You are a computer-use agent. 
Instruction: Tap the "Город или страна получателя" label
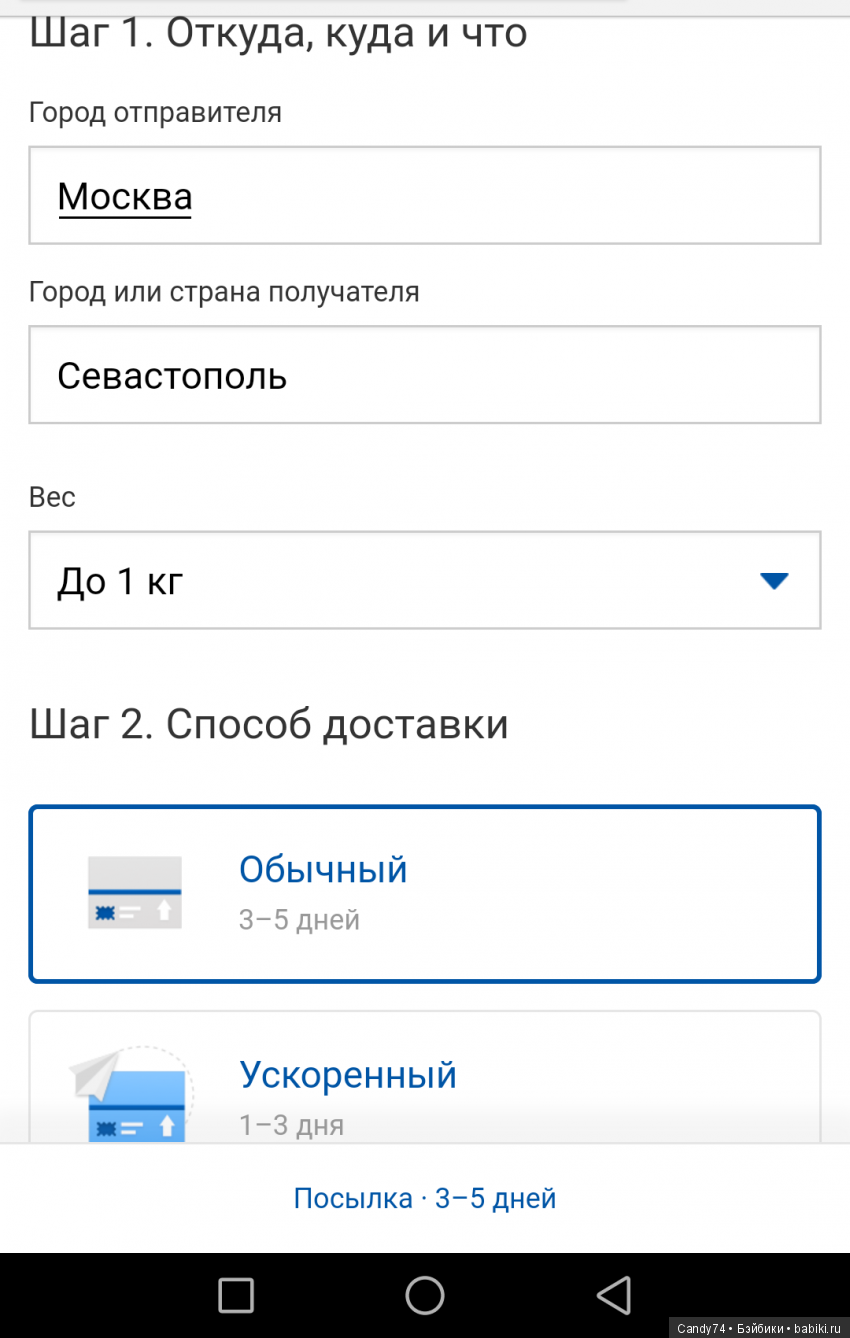tap(224, 292)
